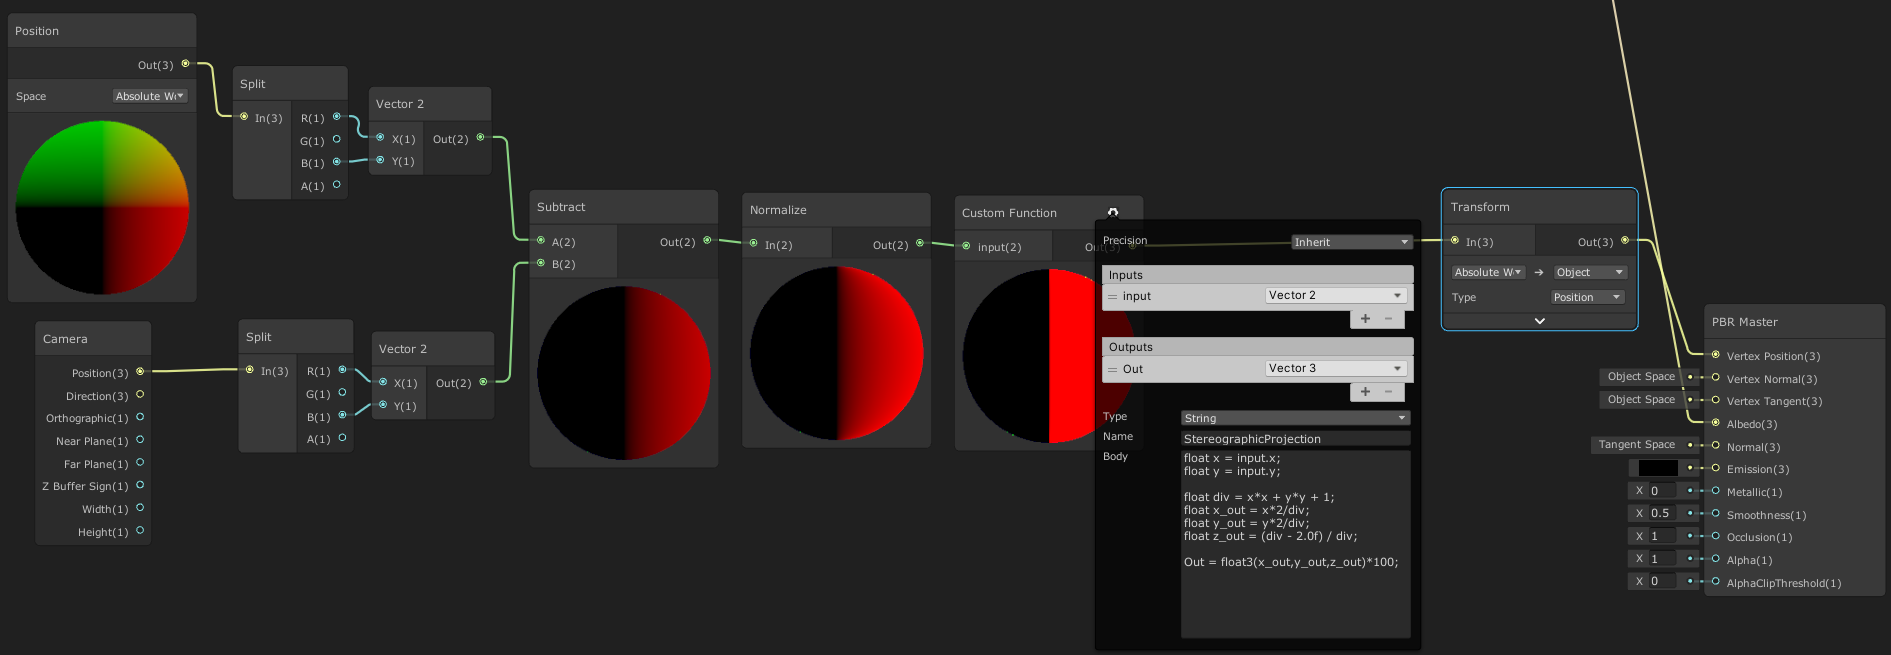Click the Camera Direction(3) output port
This screenshot has width=1891, height=655.
click(x=140, y=395)
